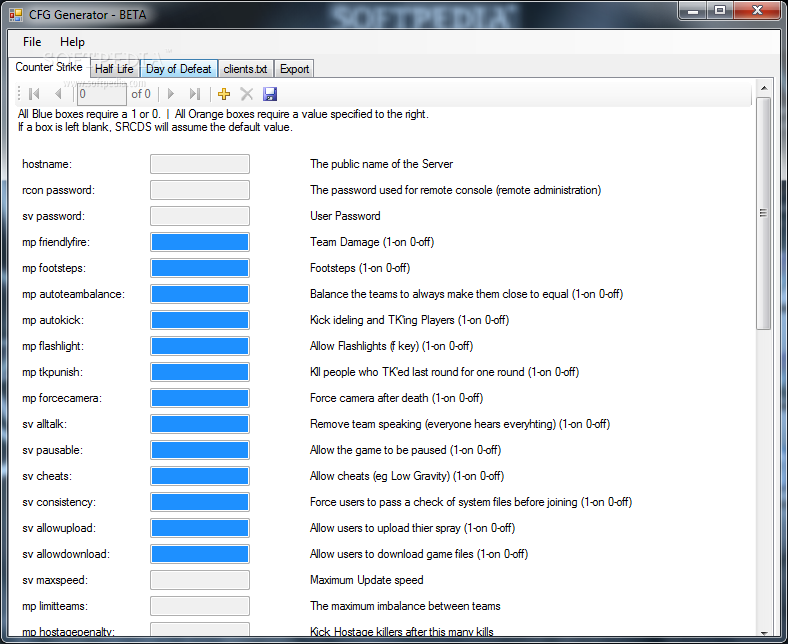Open the Export tab
The image size is (788, 644).
point(294,69)
